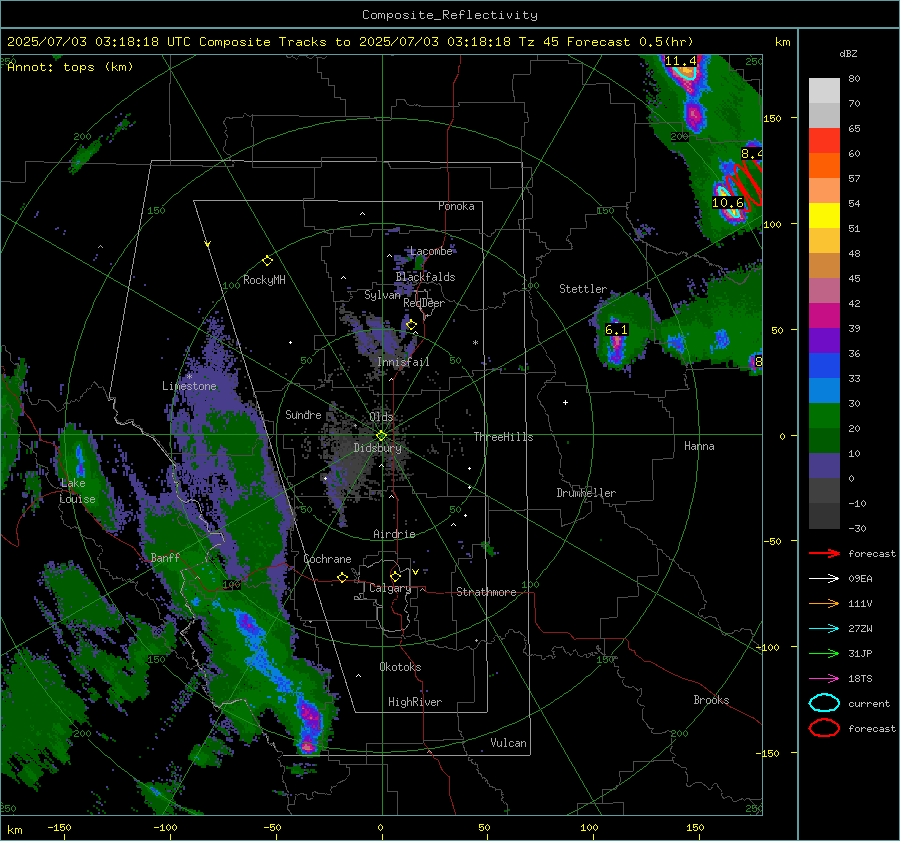Click the white 09EA arrow legend icon

click(x=824, y=578)
